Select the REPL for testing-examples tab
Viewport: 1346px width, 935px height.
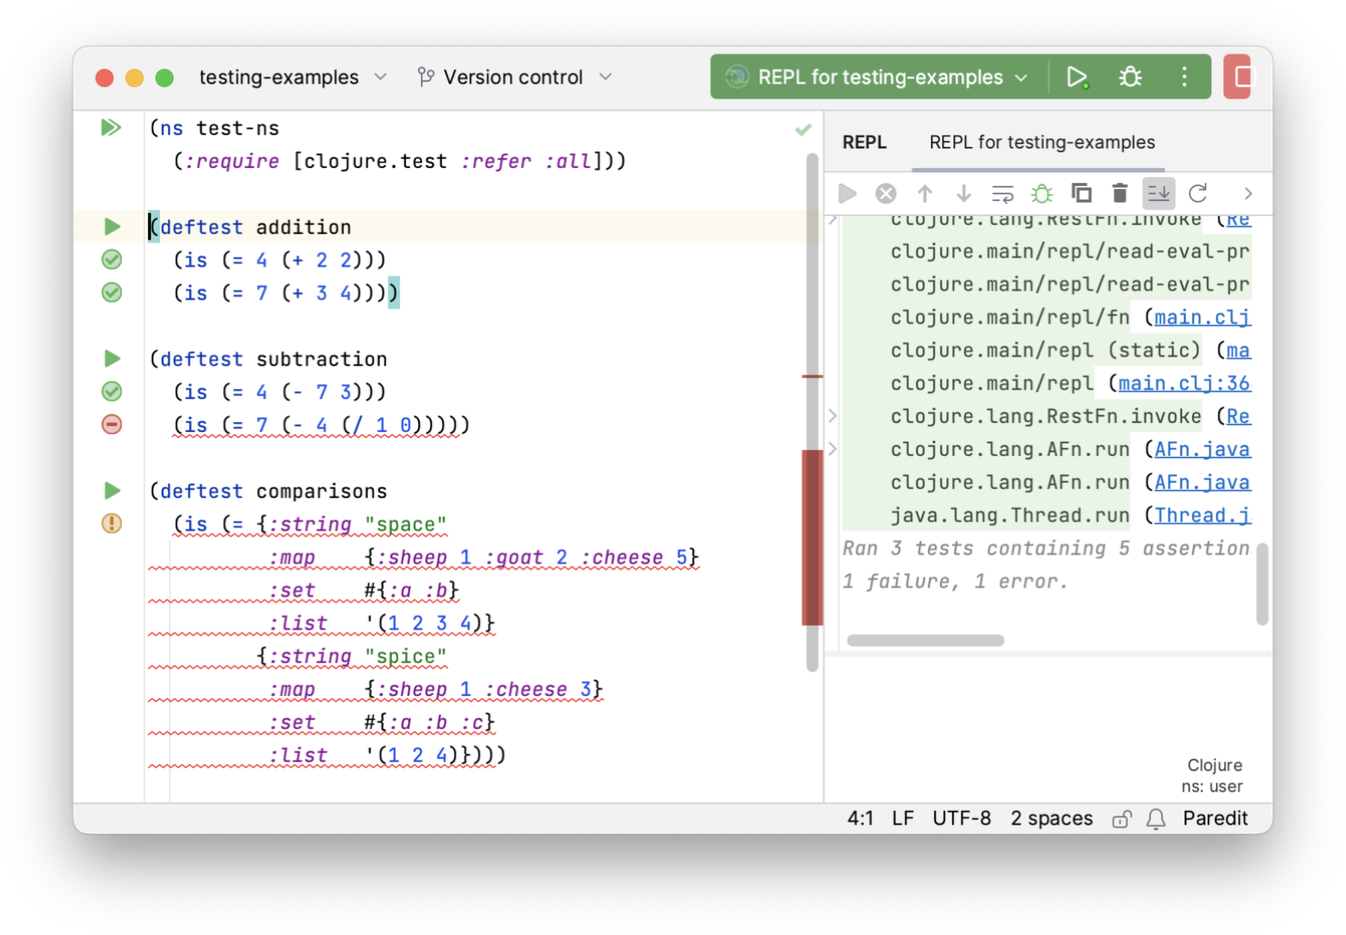point(1042,142)
